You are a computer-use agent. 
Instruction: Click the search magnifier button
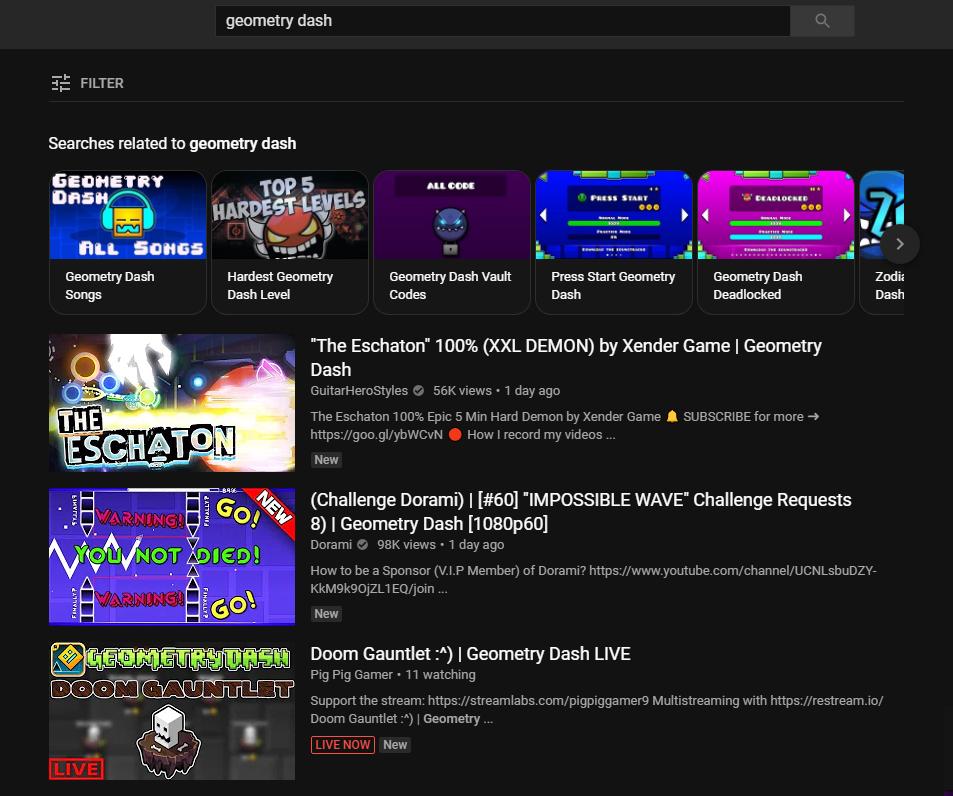point(822,21)
